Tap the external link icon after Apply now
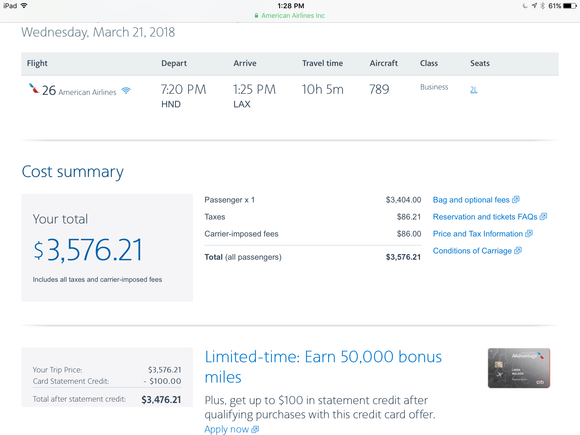This screenshot has width=580, height=435. coord(255,429)
